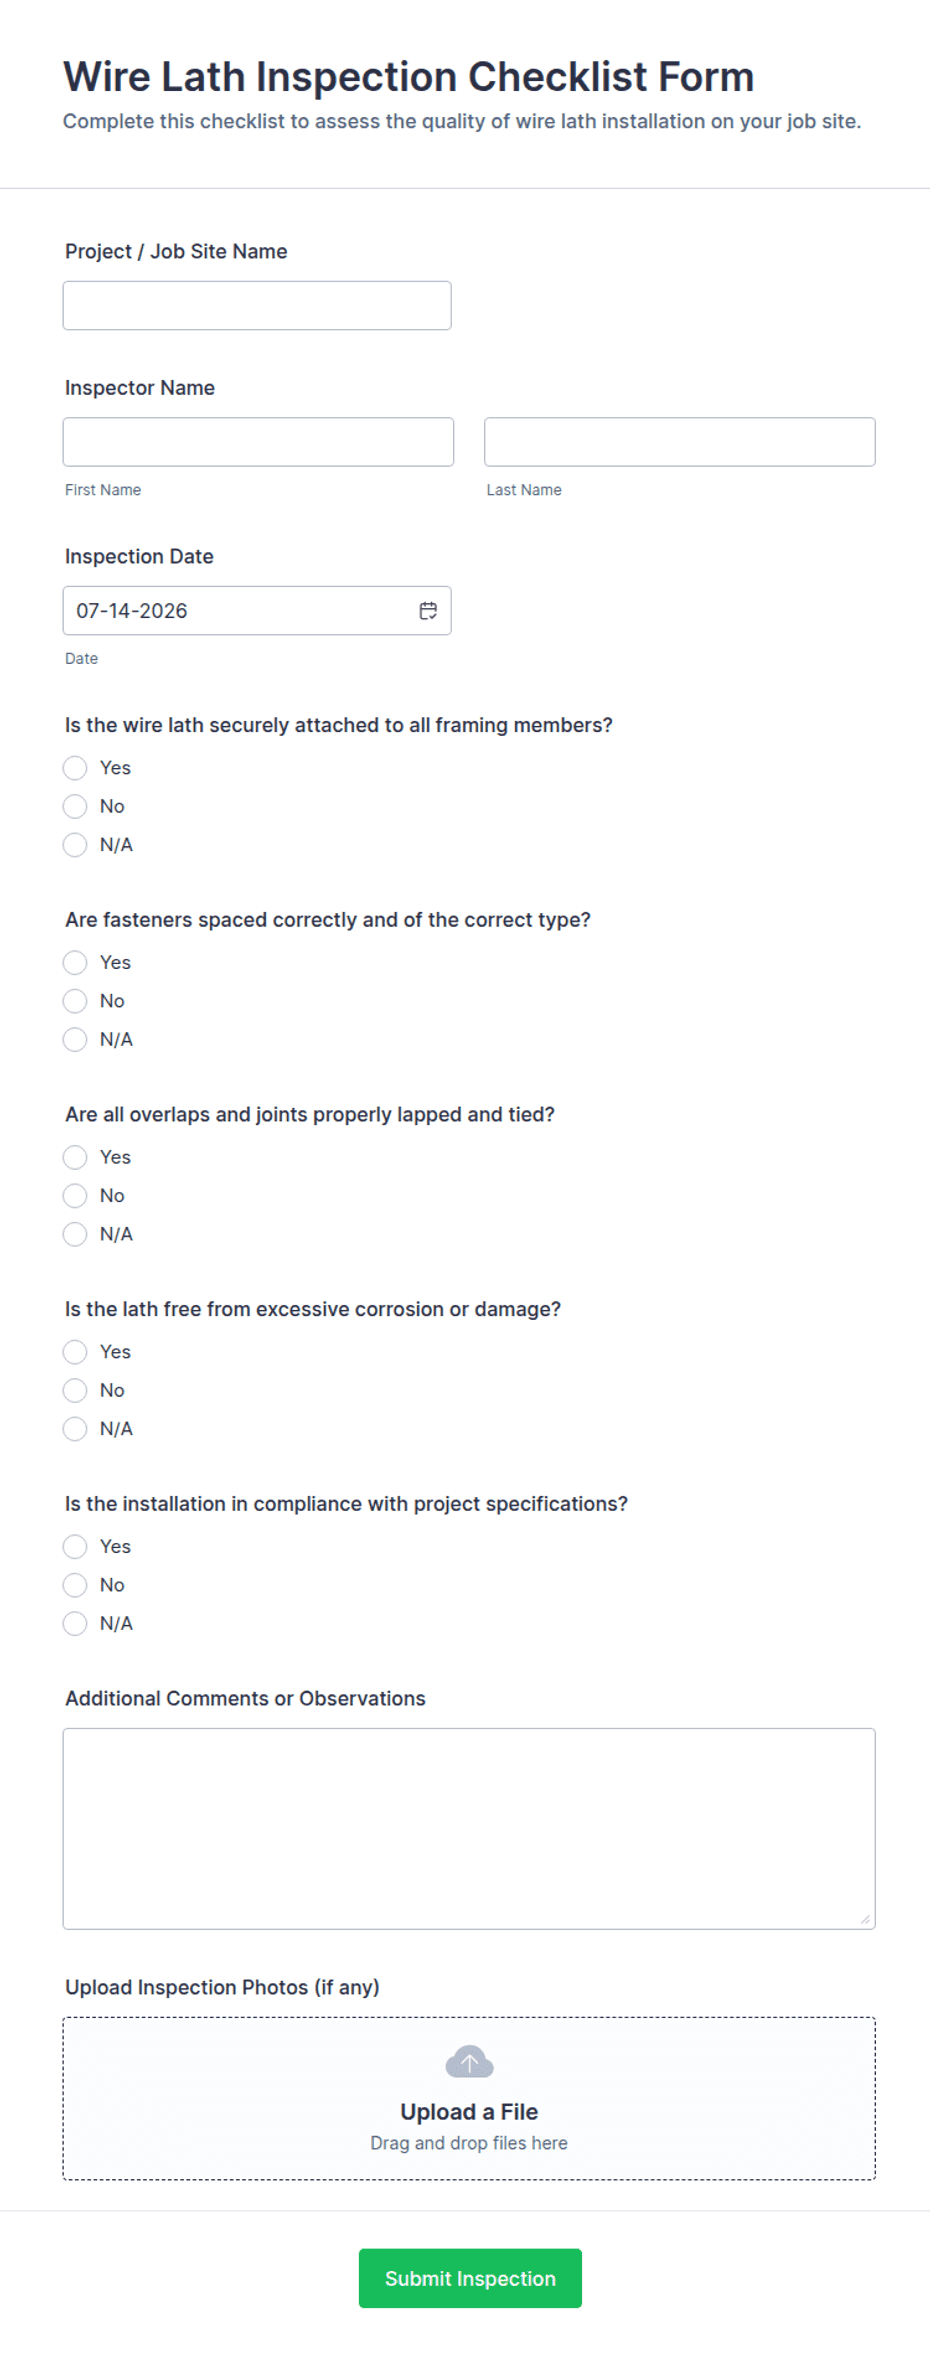Click the Submit Inspection button
930x2357 pixels.
click(470, 2279)
